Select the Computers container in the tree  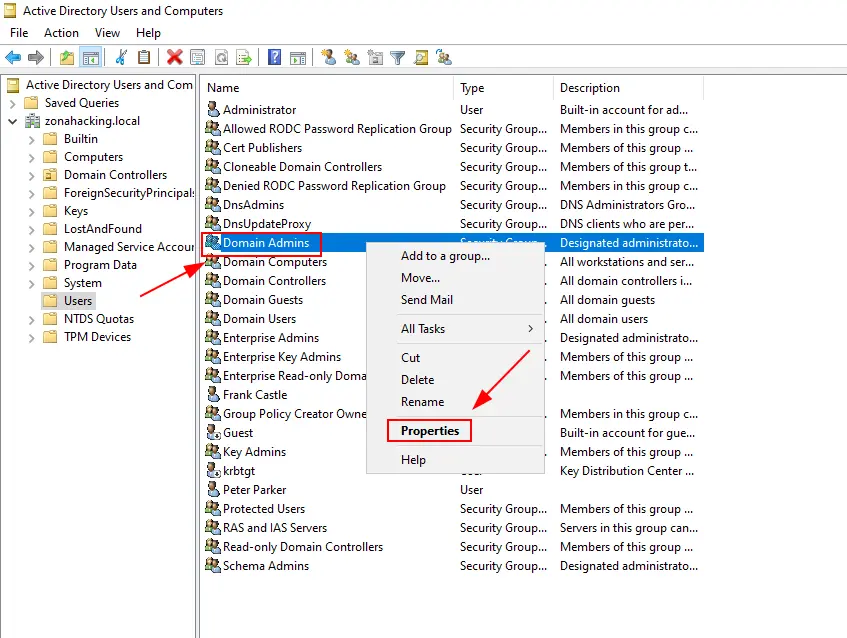(92, 156)
